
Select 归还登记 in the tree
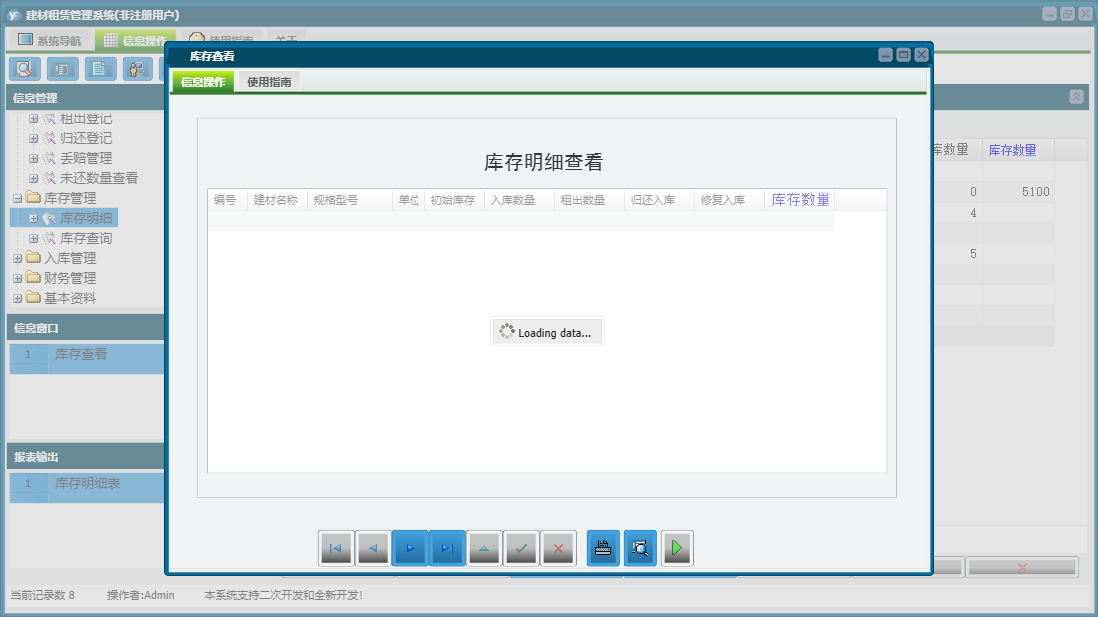click(85, 138)
